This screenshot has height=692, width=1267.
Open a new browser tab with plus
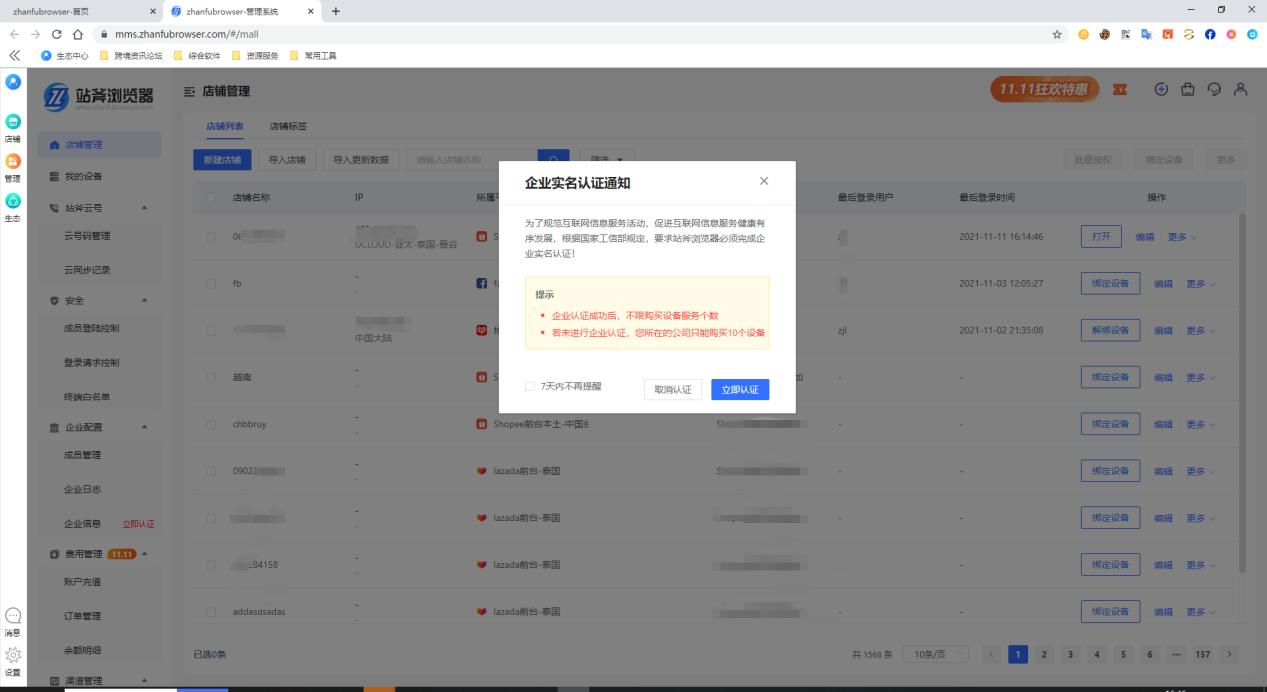coord(335,11)
